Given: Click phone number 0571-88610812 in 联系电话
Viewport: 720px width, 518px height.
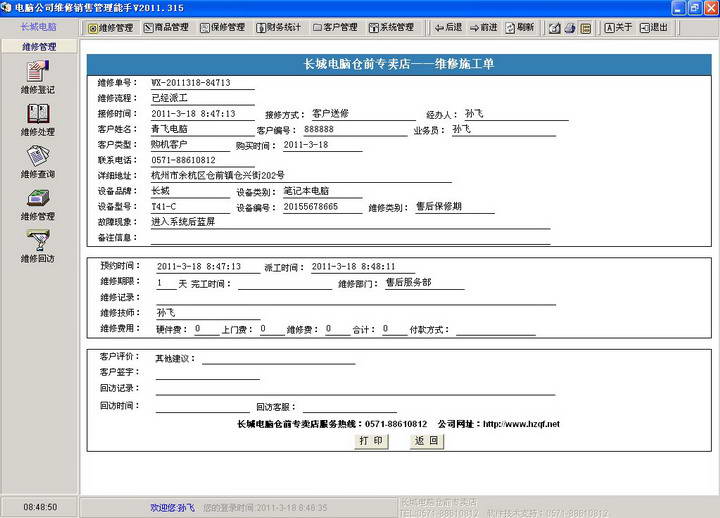Looking at the screenshot, I should tap(183, 160).
